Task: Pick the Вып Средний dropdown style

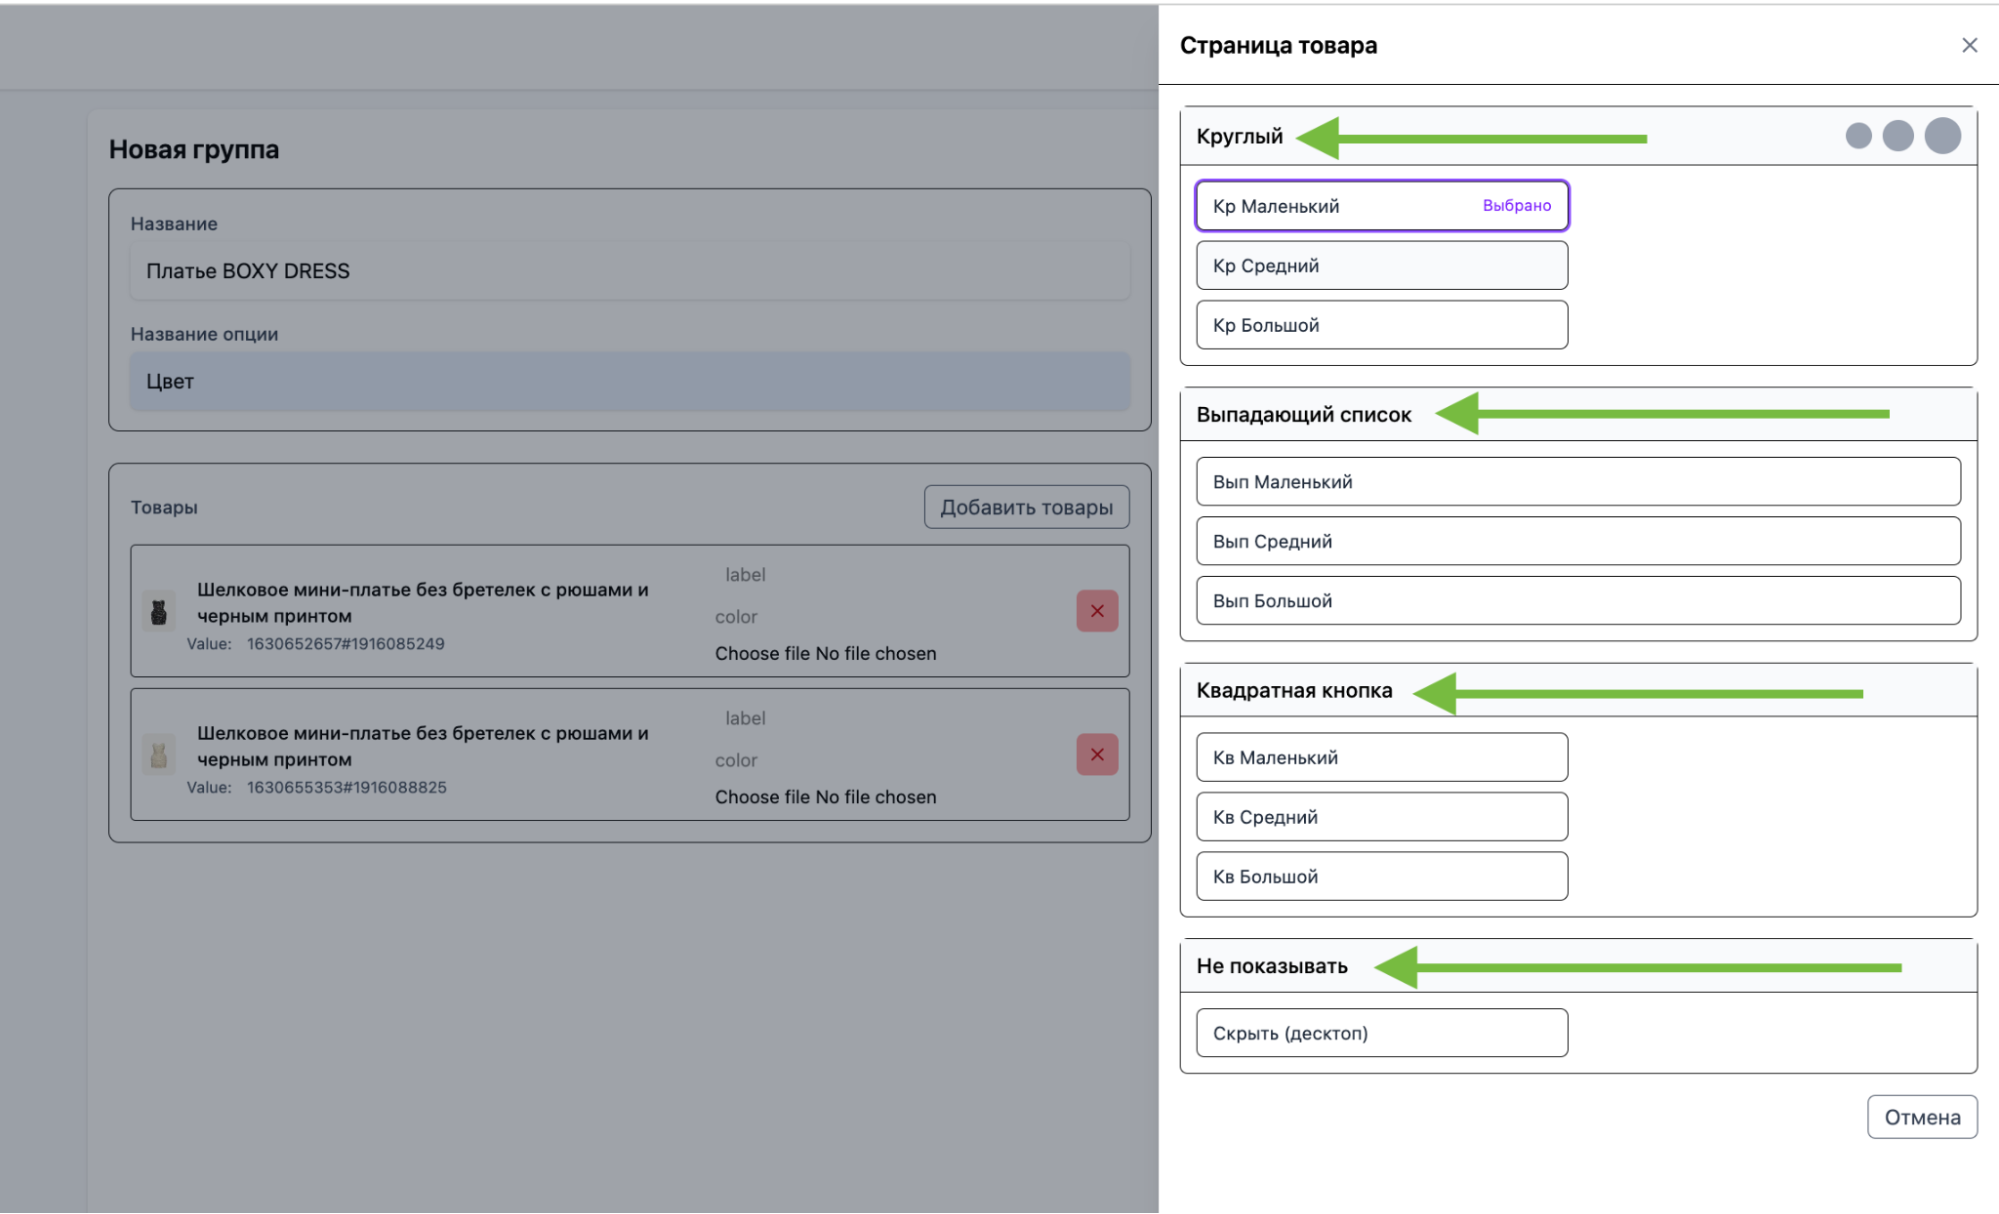Action: coord(1577,541)
